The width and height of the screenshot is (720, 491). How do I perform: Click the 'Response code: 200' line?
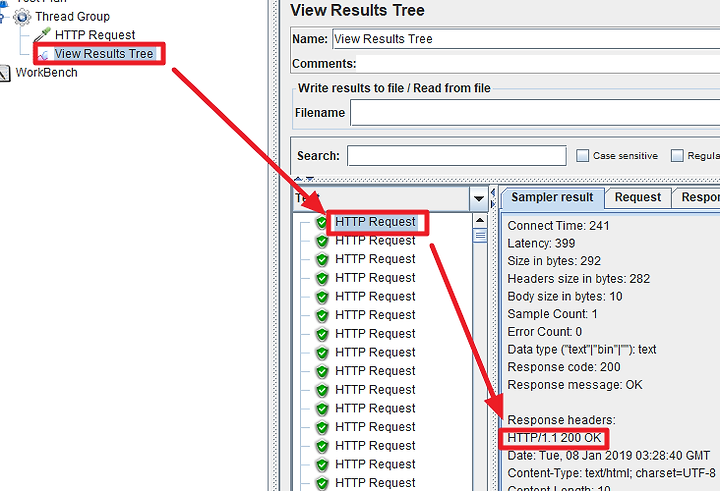click(563, 367)
